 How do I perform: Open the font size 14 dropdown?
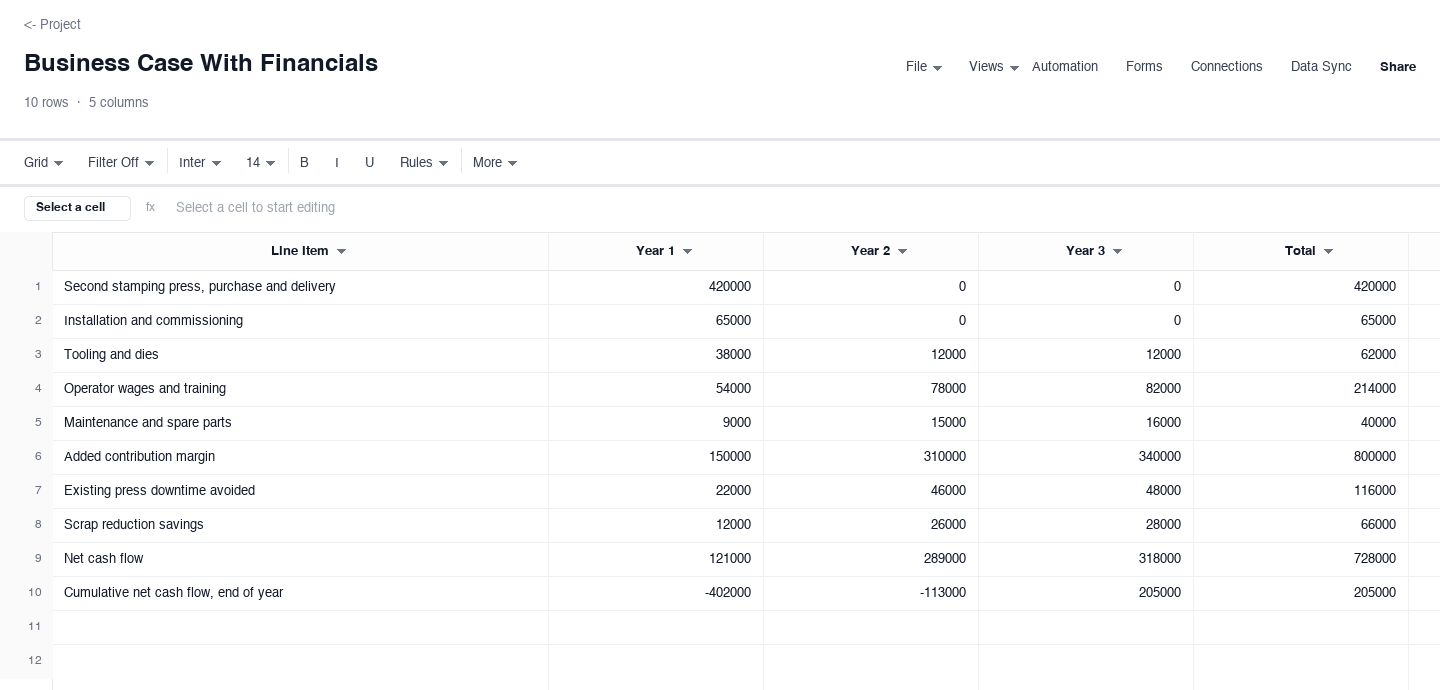pos(261,163)
